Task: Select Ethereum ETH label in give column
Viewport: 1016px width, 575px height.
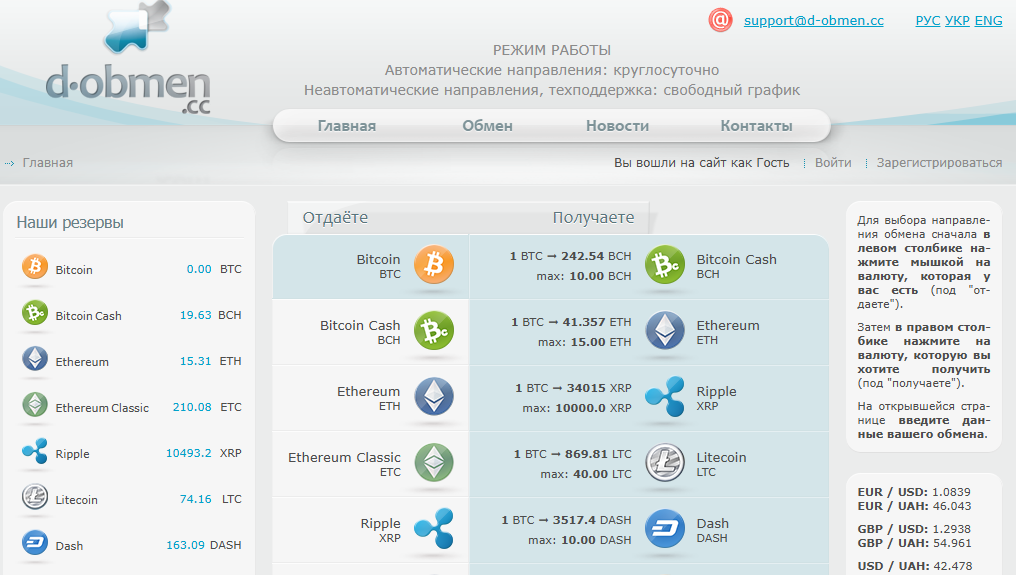Action: 369,398
